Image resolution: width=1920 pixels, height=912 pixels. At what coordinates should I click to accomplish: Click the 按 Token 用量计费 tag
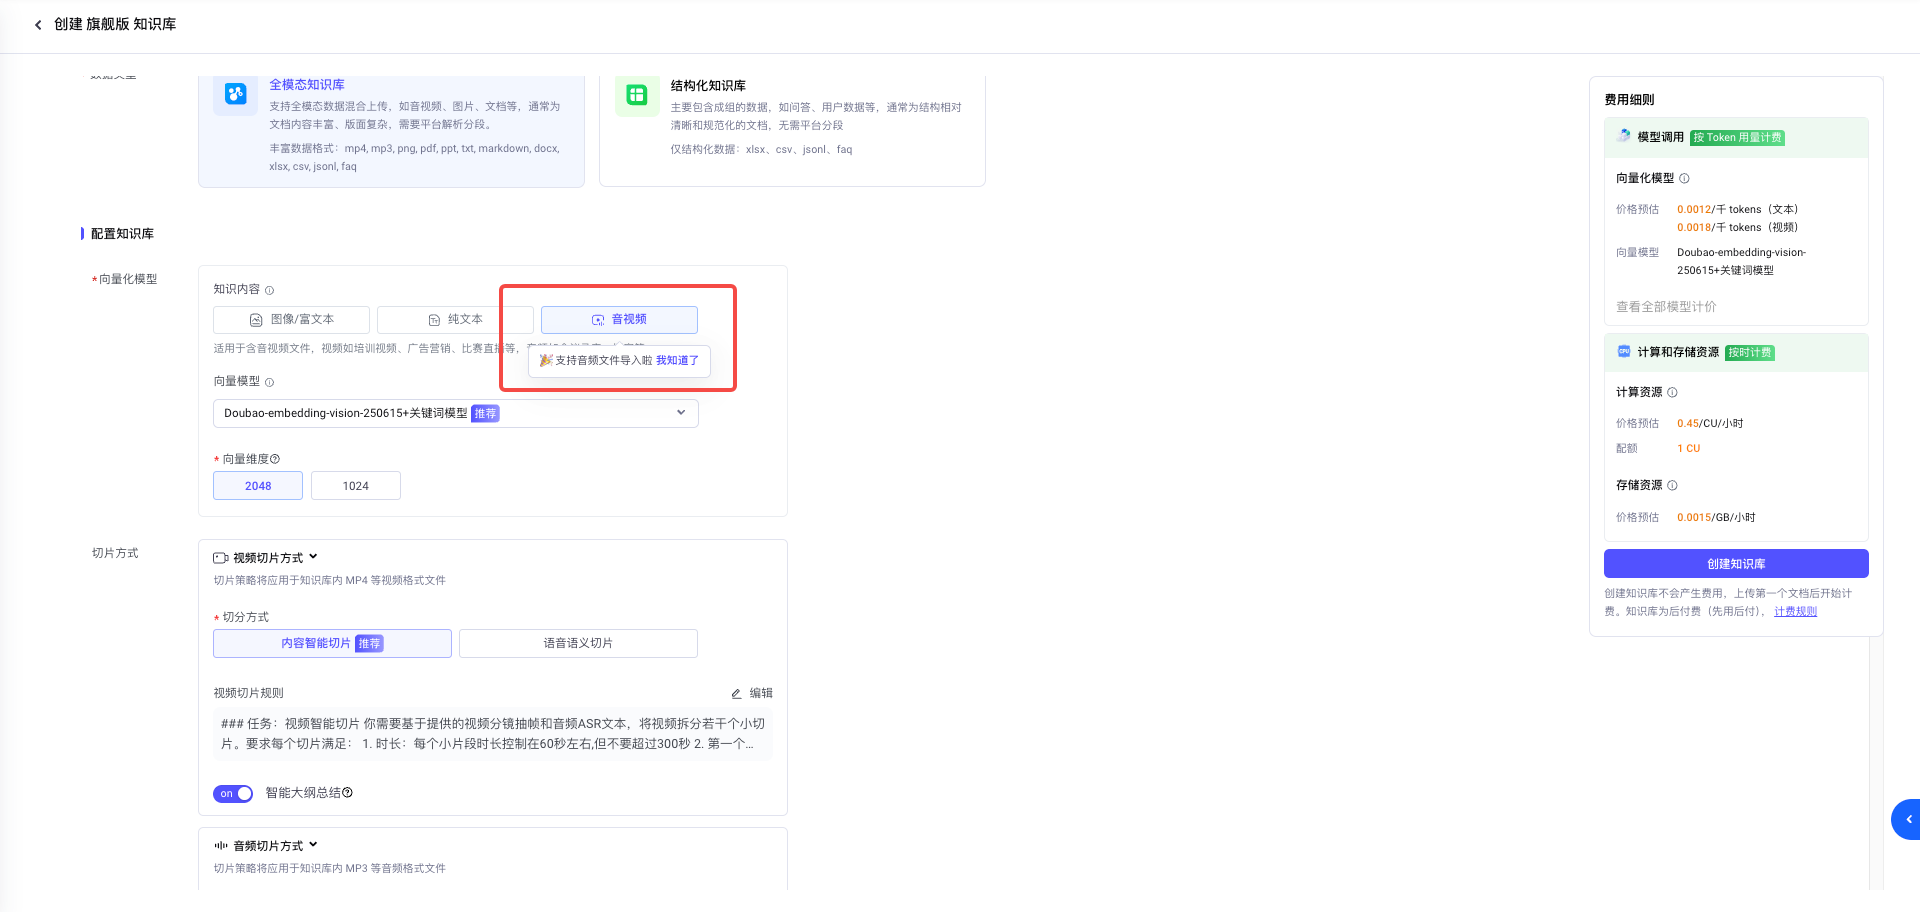[1737, 138]
